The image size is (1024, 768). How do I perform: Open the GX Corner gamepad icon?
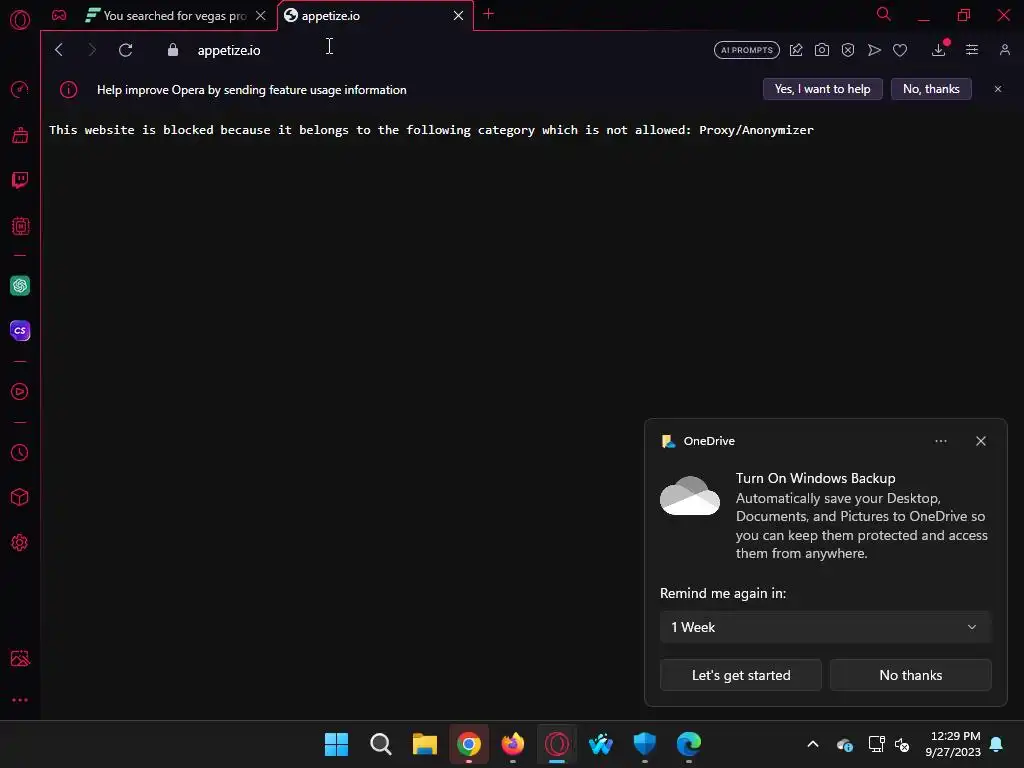59,16
